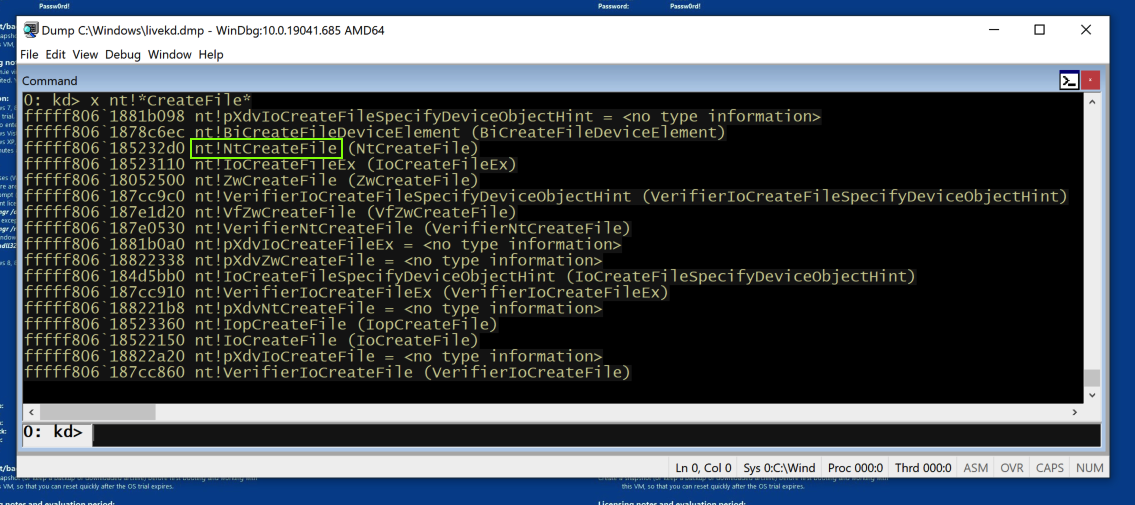Click the nt!ZwCreateFile symbol line
Viewport: 1135px width, 505px height.
click(x=250, y=180)
